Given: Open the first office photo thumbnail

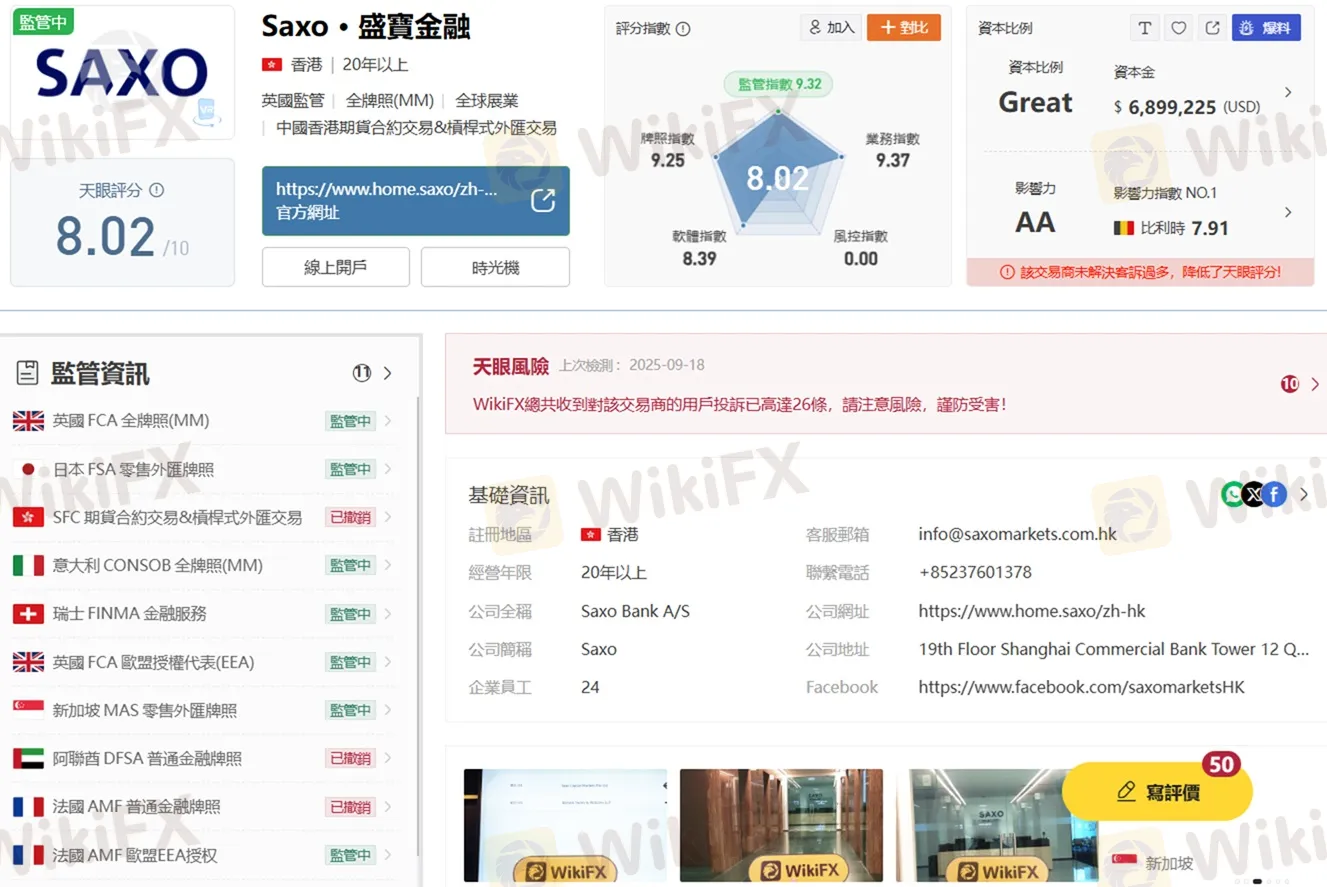Looking at the screenshot, I should click(565, 825).
